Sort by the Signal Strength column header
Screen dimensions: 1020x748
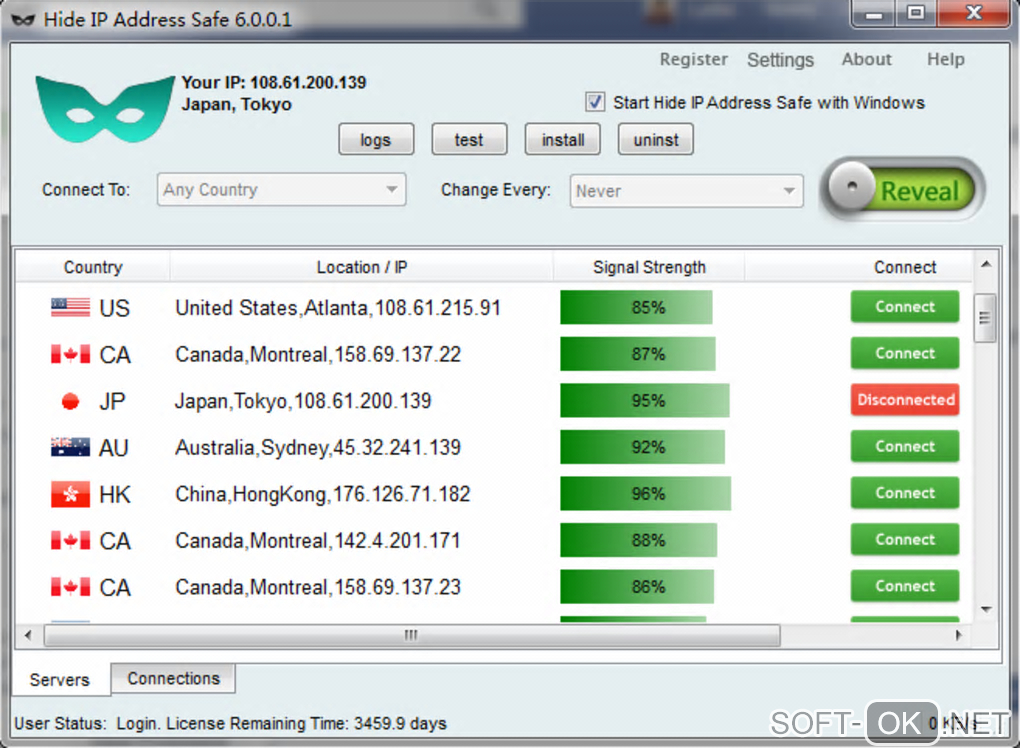tap(649, 267)
